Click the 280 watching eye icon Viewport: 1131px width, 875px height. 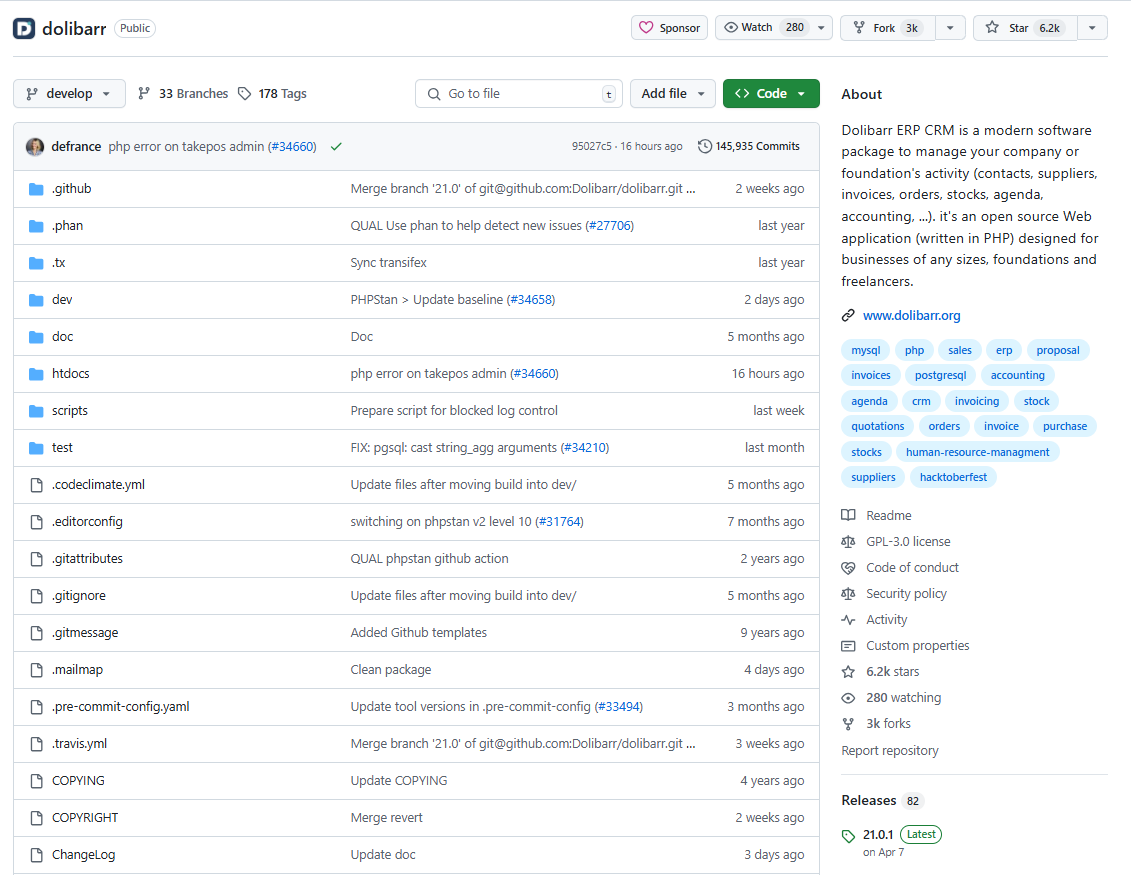pyautogui.click(x=848, y=698)
